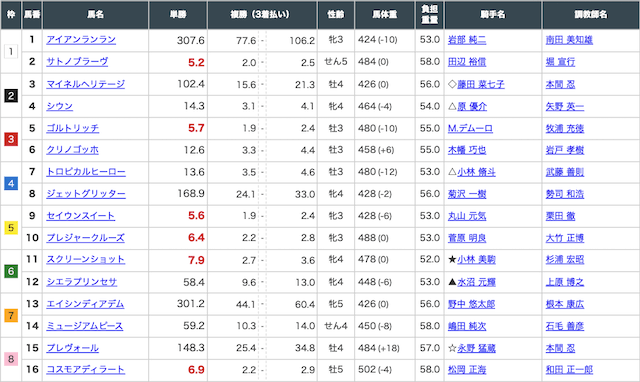
Task: Click win odds 307.6
Action: 191,40
